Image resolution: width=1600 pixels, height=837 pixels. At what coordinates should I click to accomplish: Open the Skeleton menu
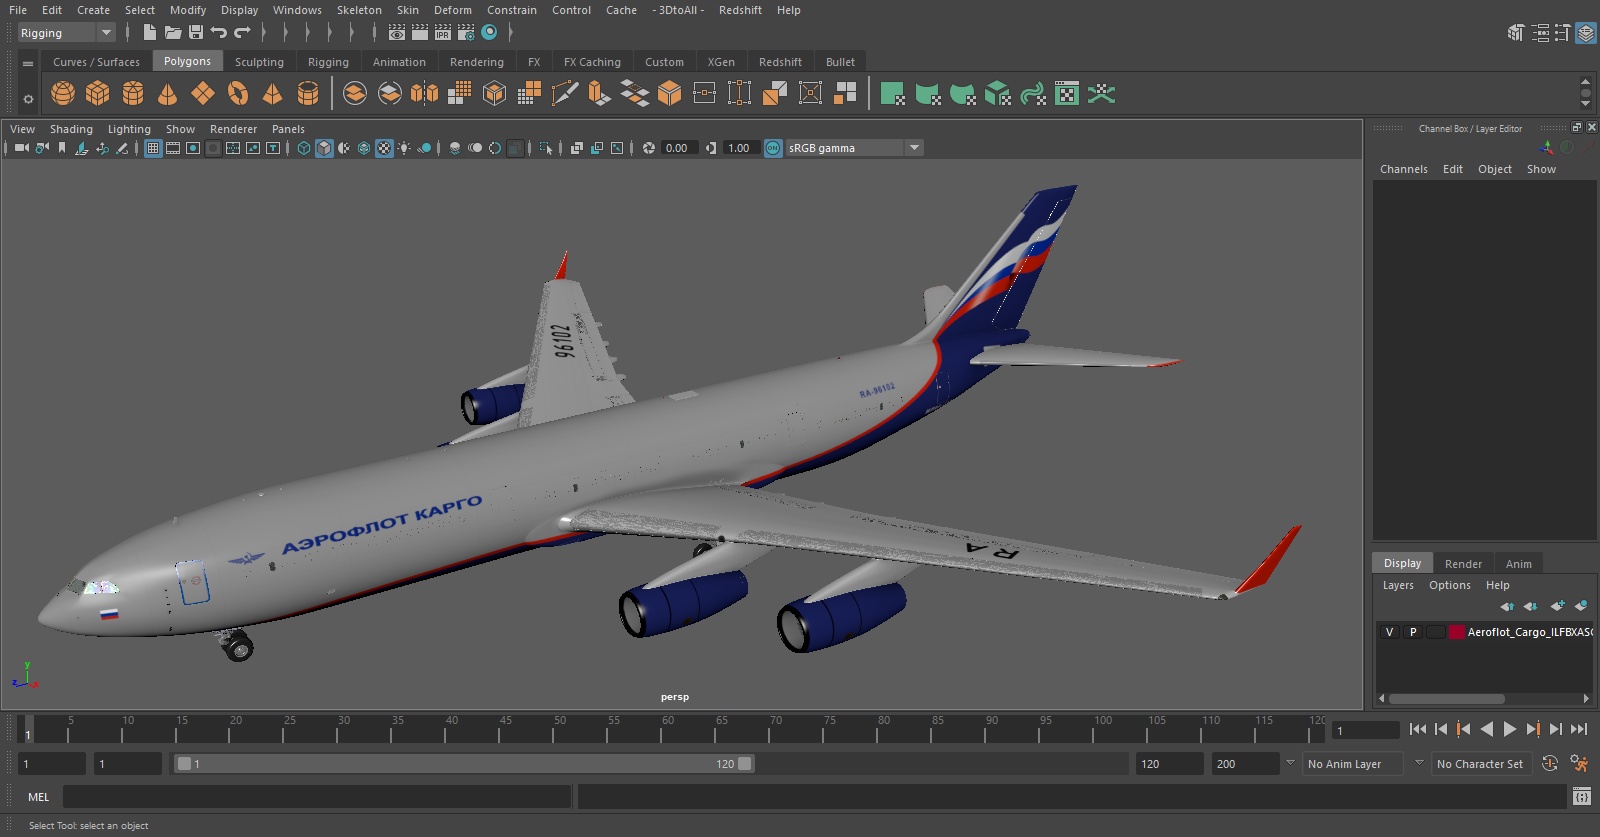[x=359, y=10]
